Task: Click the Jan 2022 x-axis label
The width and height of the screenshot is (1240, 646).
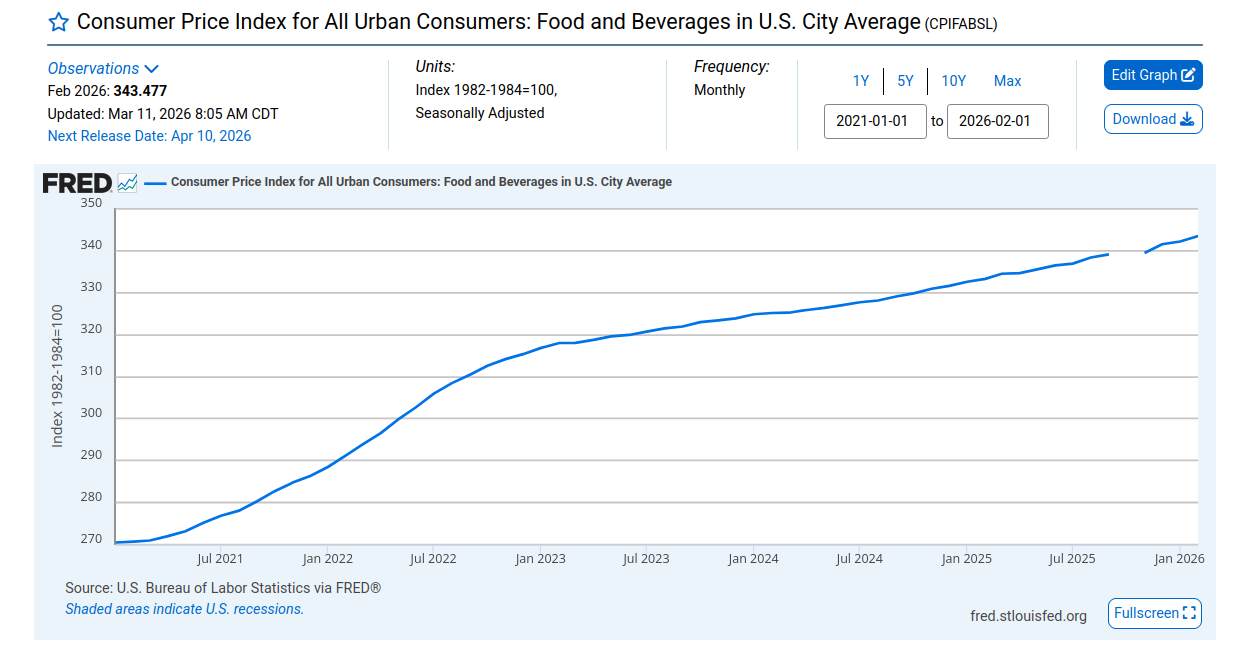Action: 327,559
